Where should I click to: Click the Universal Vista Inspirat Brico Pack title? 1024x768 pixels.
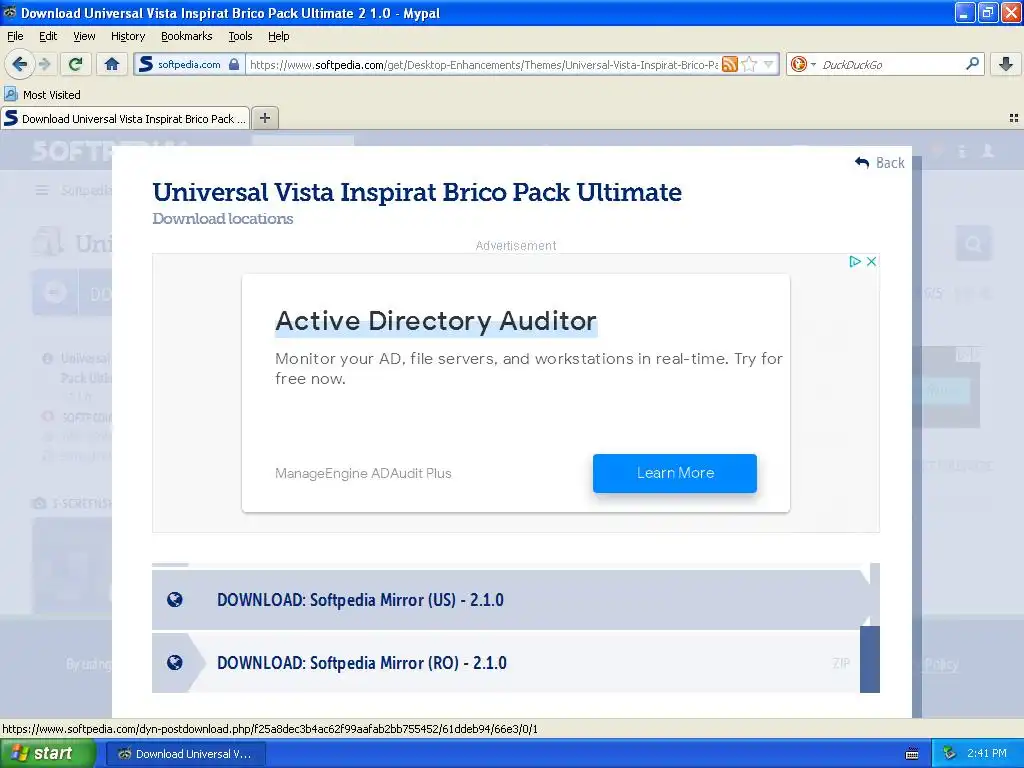pyautogui.click(x=417, y=192)
